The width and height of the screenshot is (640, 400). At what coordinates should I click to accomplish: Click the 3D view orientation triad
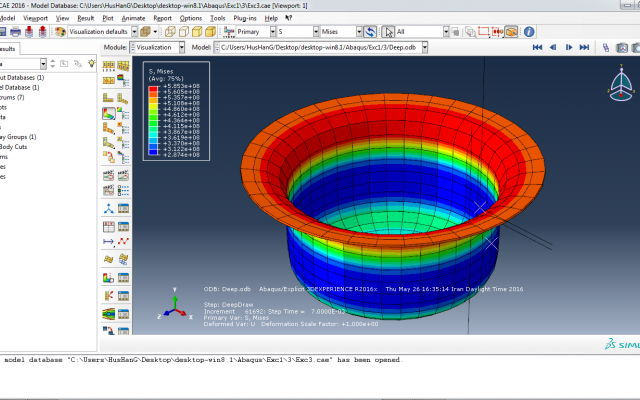pyautogui.click(x=621, y=84)
